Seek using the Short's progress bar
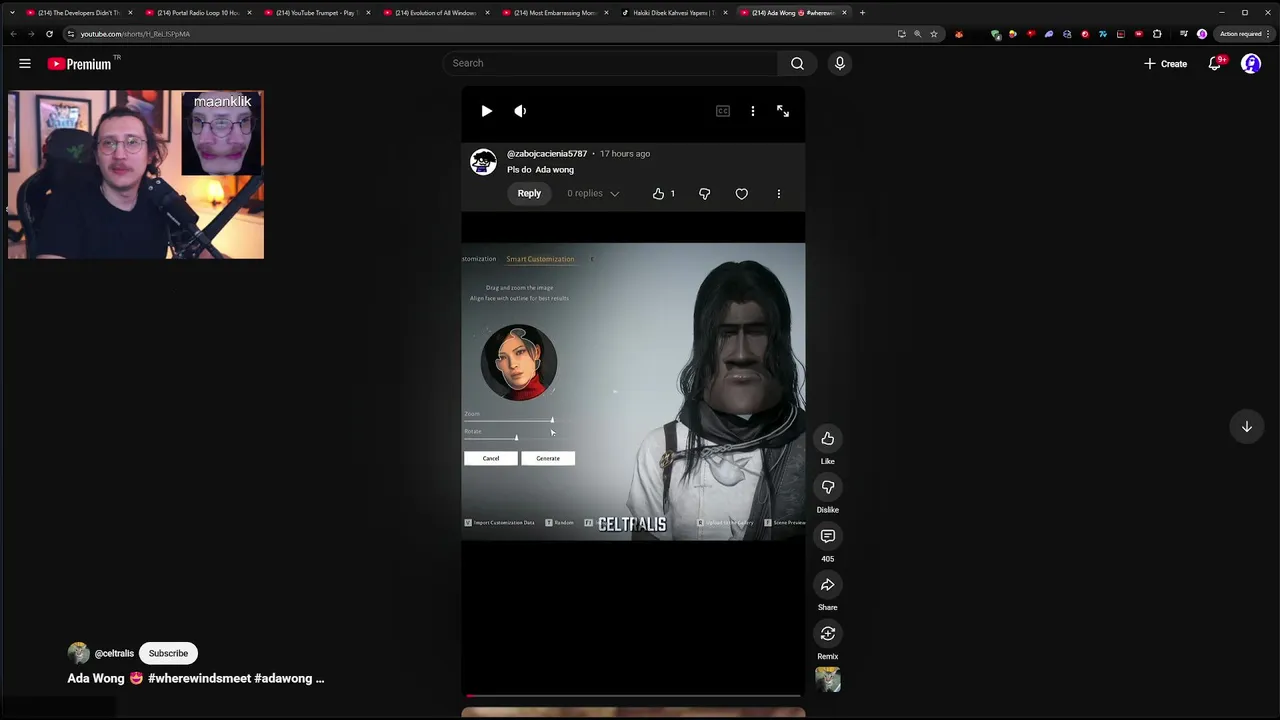Screen dimensions: 1280x720 pyautogui.click(x=633, y=695)
